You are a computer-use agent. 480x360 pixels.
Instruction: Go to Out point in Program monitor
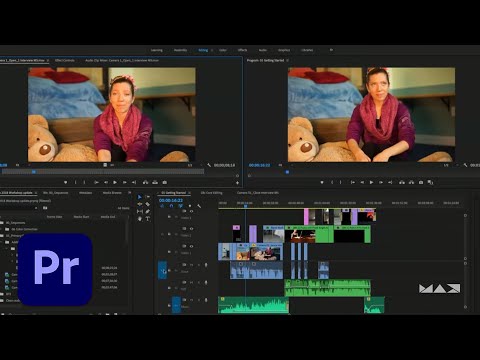[x=390, y=182]
